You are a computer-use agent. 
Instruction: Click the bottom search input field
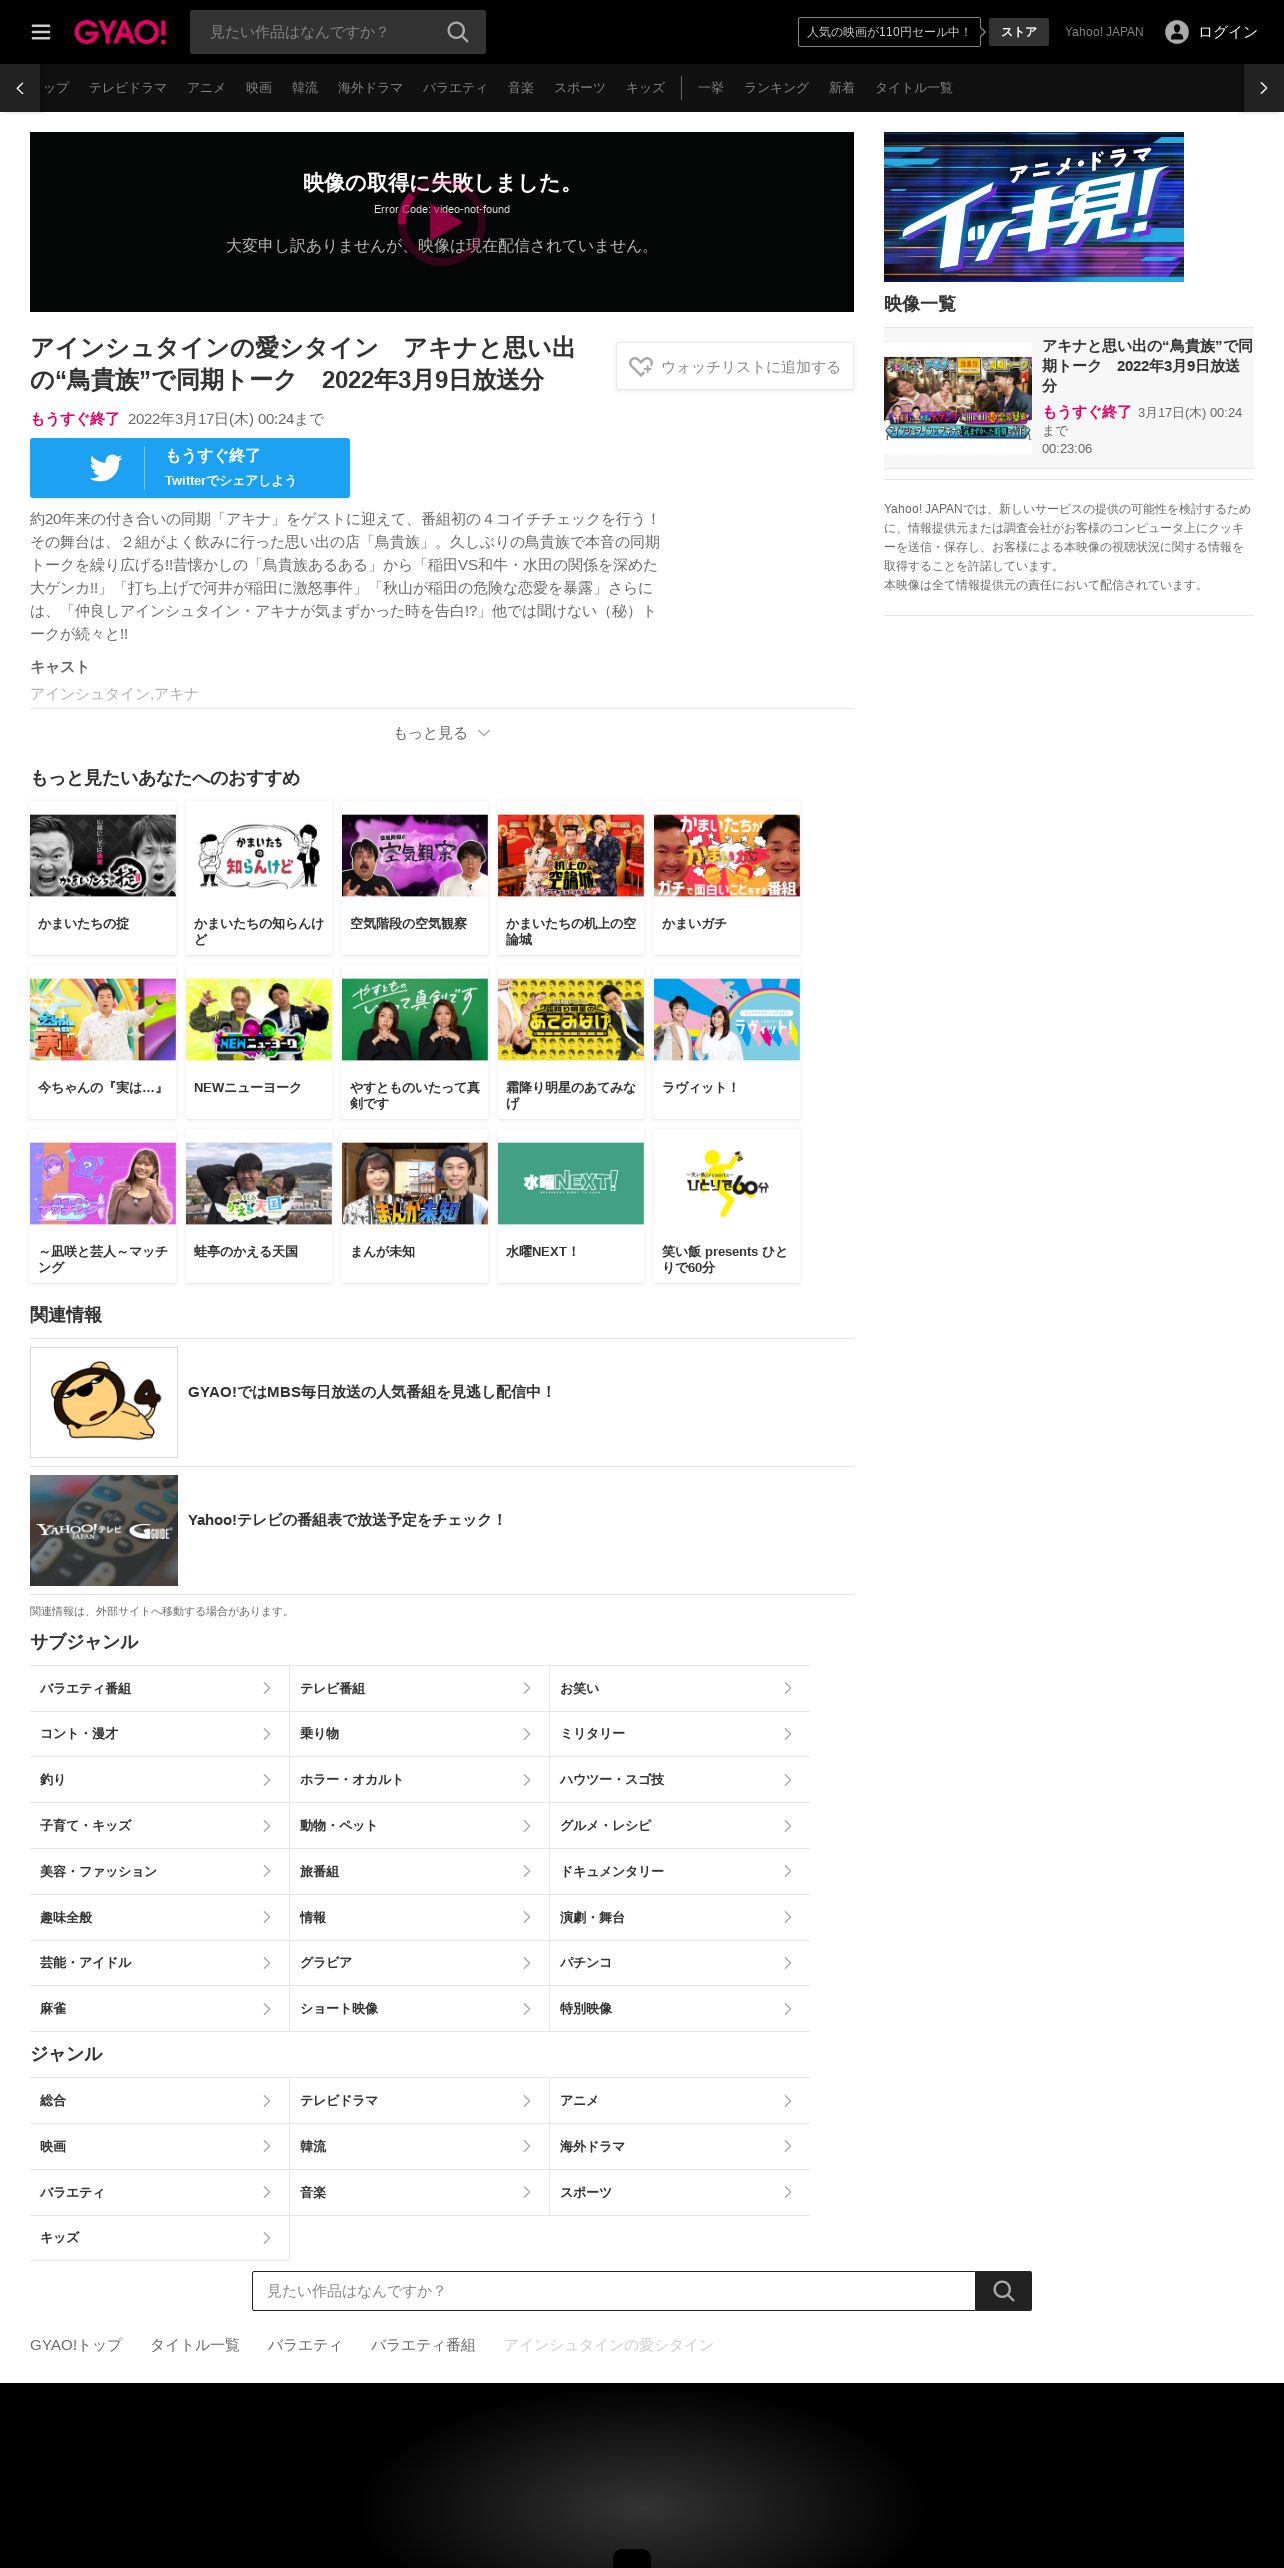614,2291
